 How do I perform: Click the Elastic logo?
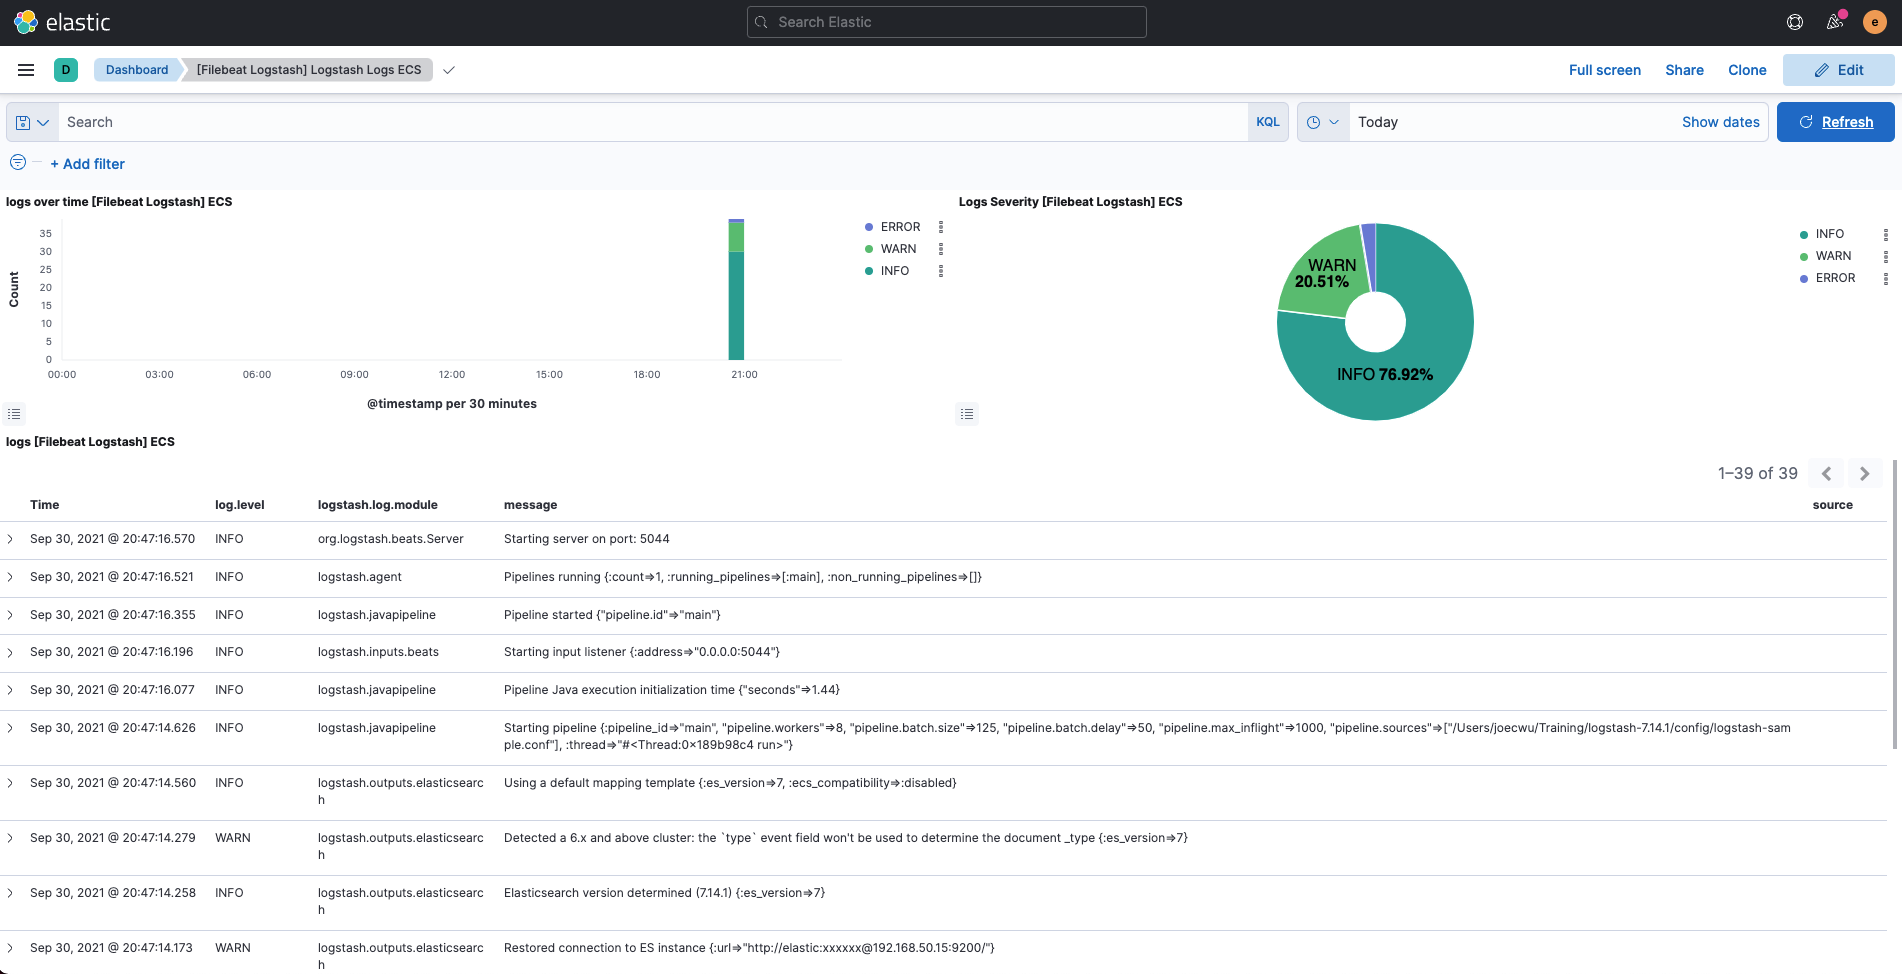(62, 22)
